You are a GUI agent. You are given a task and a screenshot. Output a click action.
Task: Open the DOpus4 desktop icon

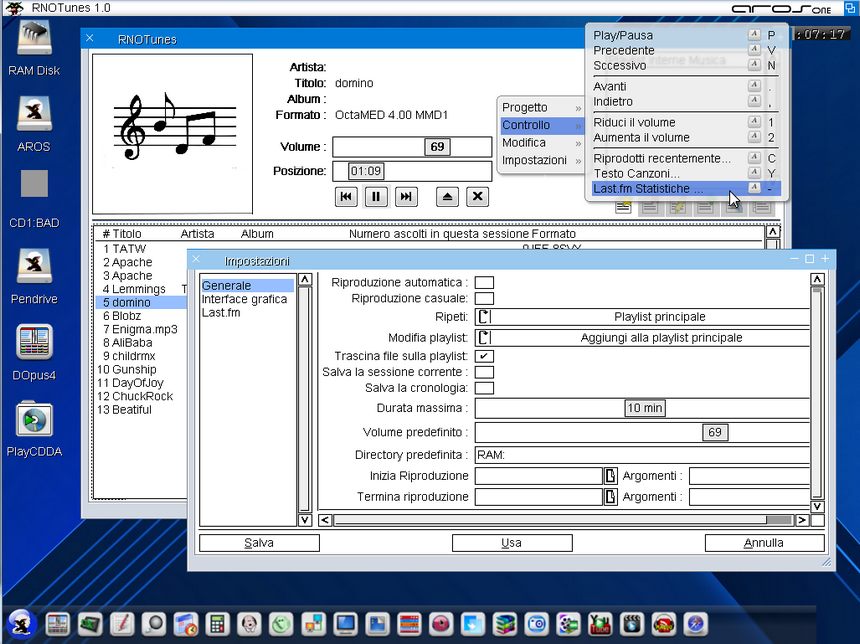(34, 342)
